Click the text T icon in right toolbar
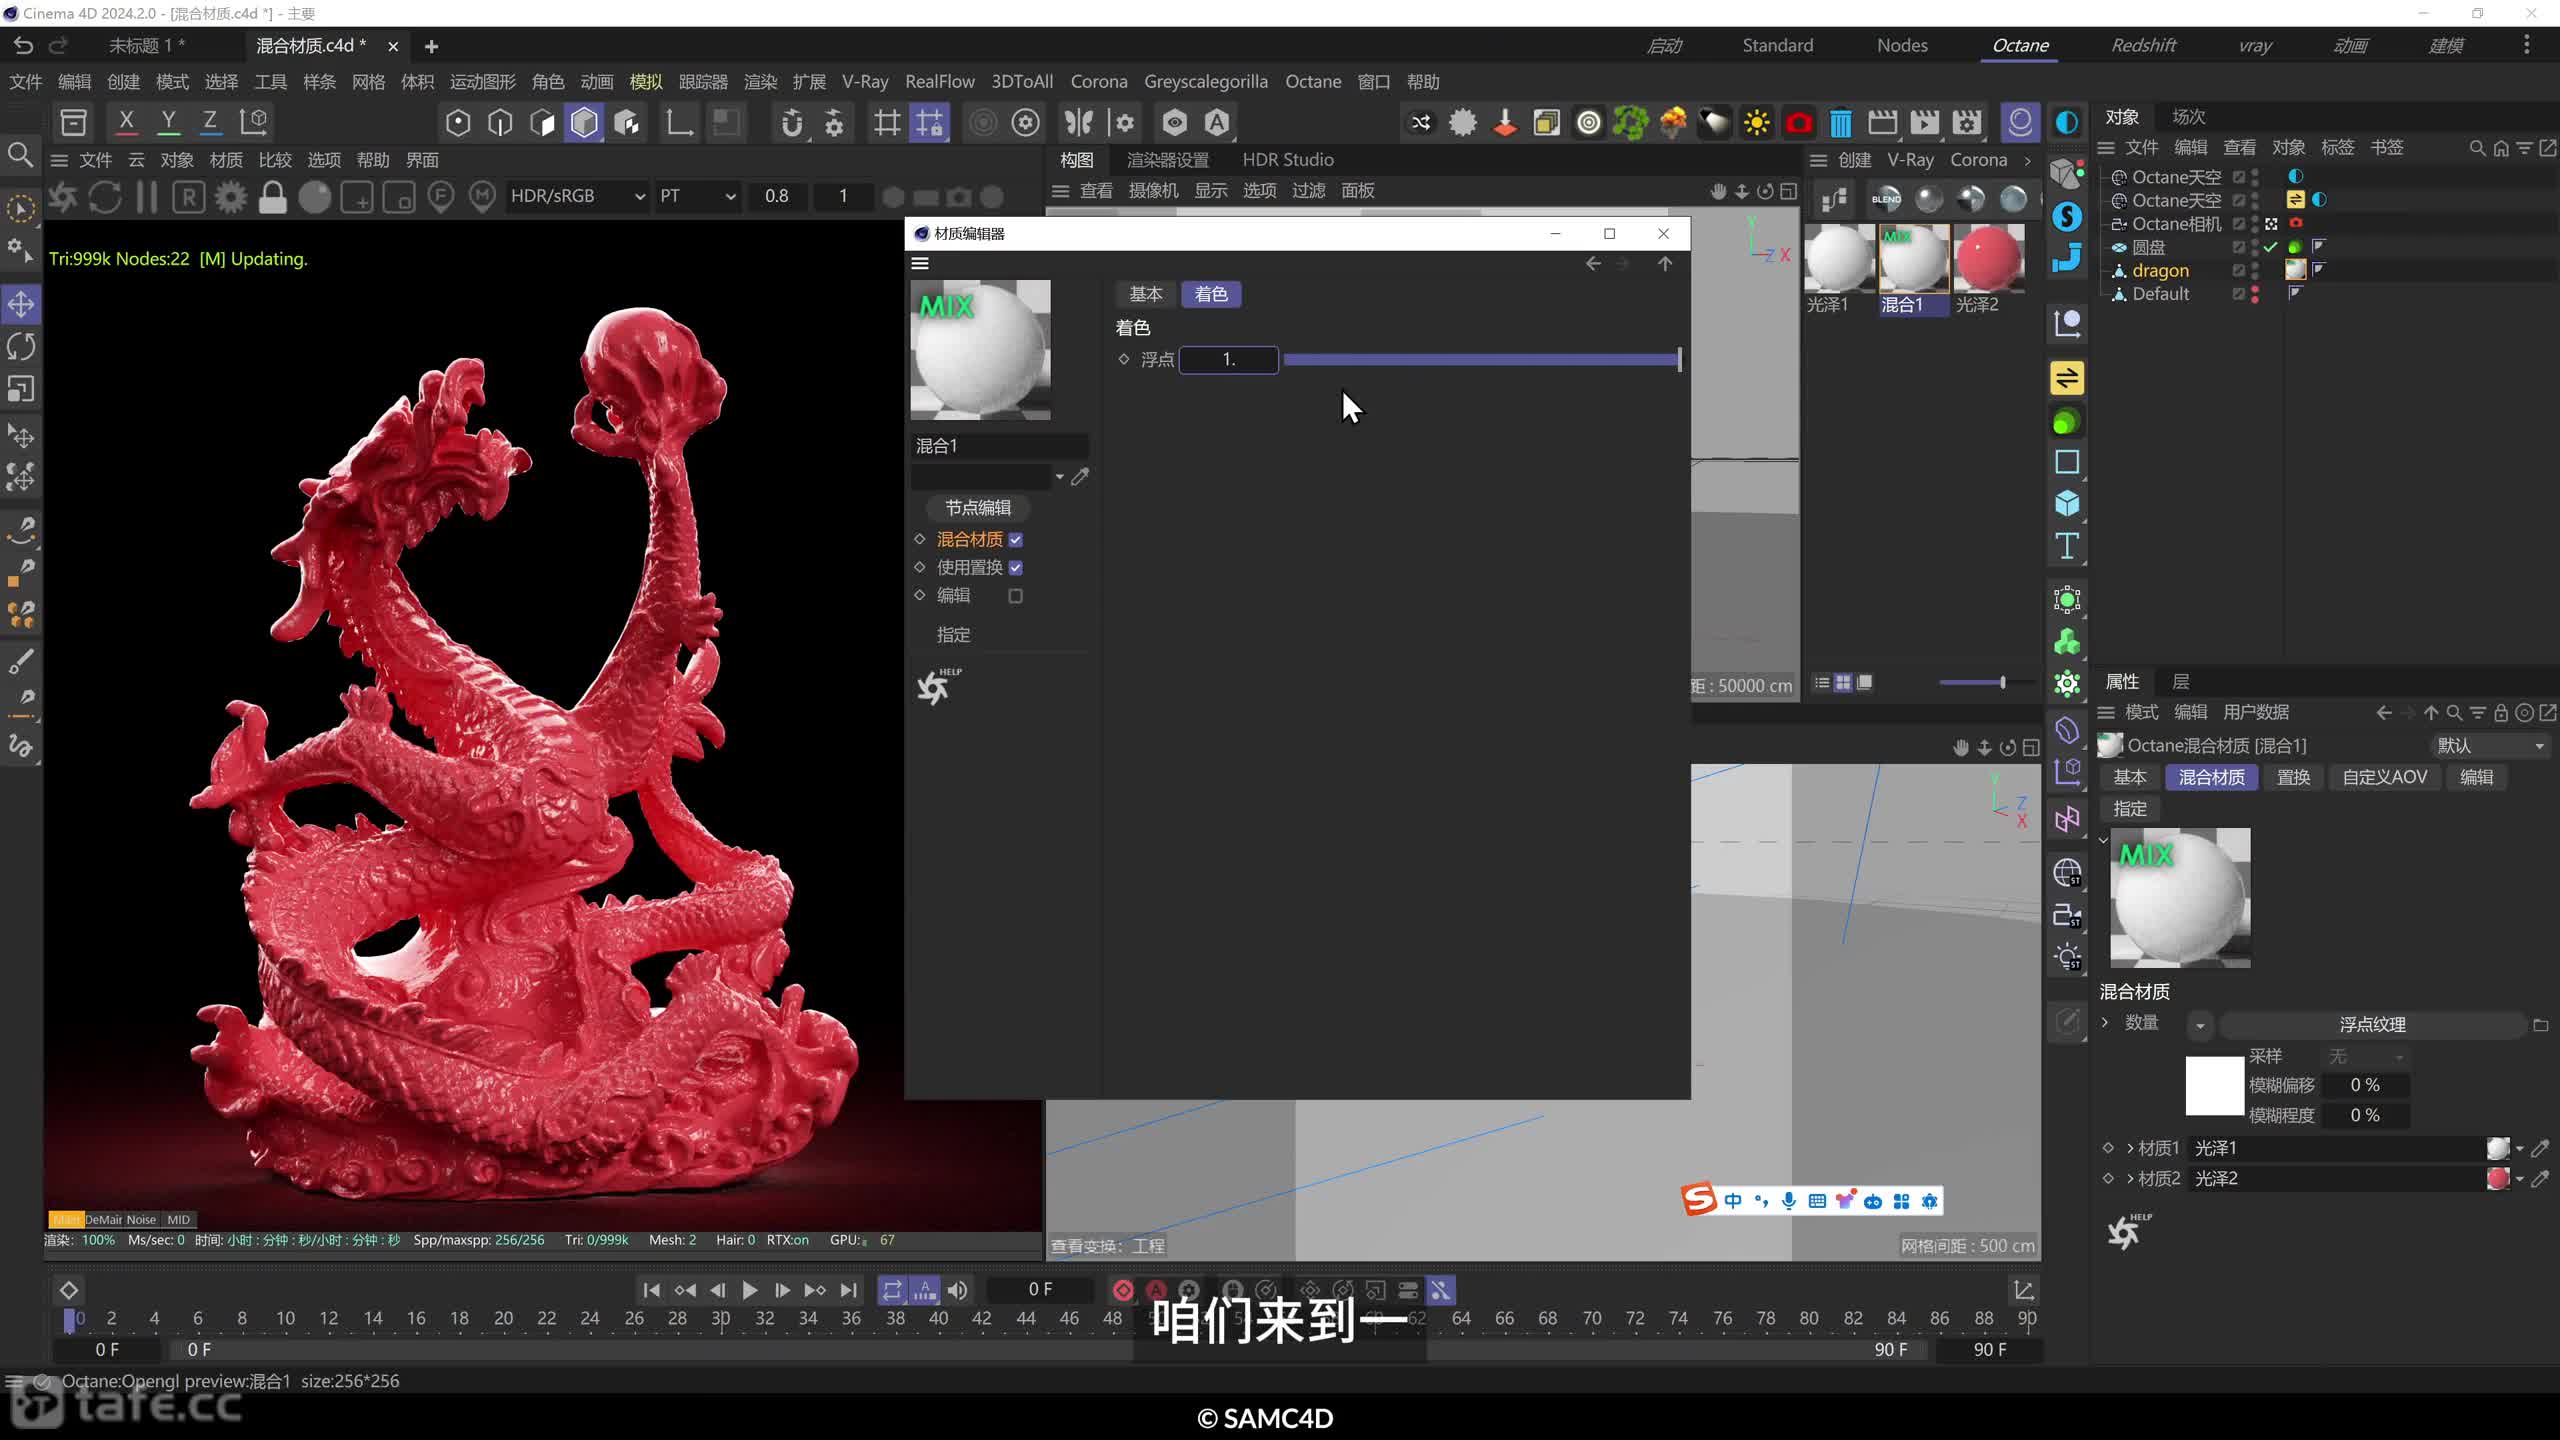 click(x=2066, y=546)
